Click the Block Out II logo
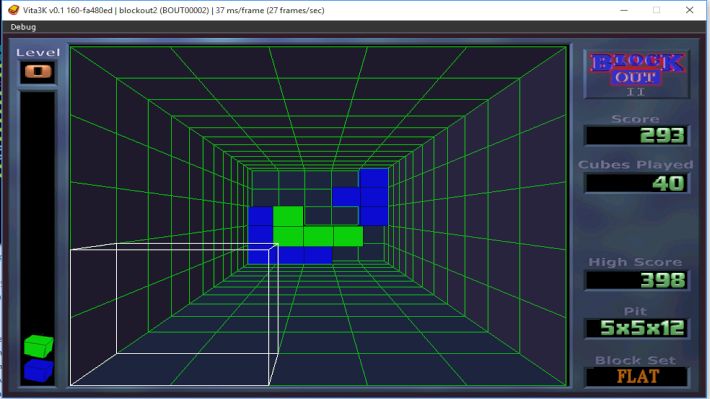Viewport: 710px width, 399px height. tap(637, 74)
